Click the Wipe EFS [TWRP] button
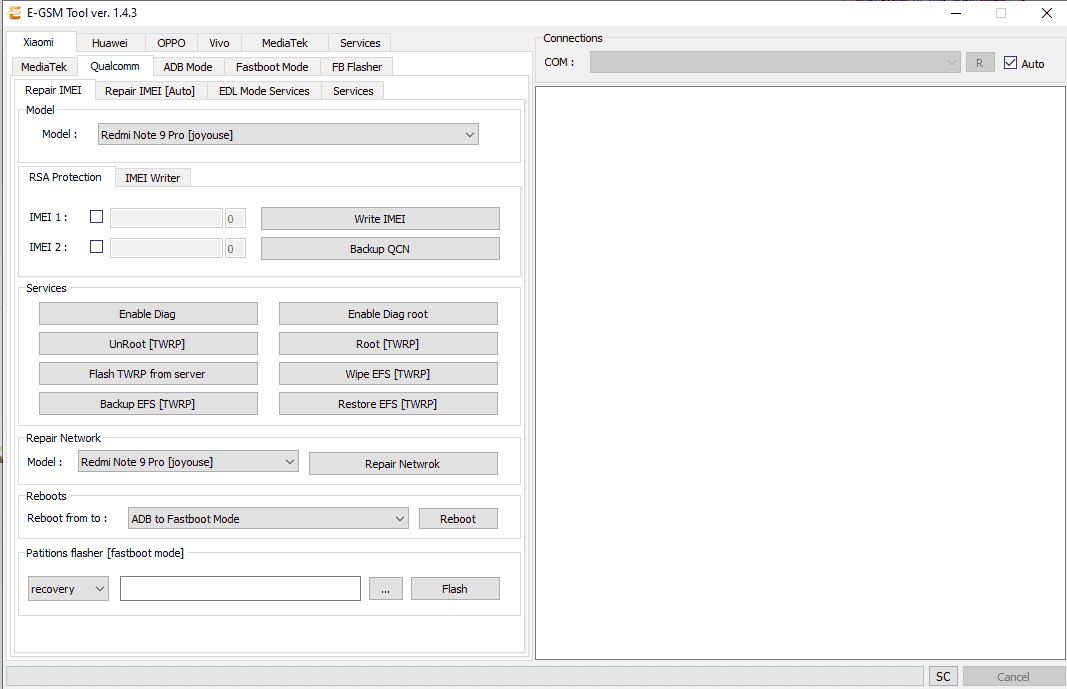The height and width of the screenshot is (689, 1067). 388,373
